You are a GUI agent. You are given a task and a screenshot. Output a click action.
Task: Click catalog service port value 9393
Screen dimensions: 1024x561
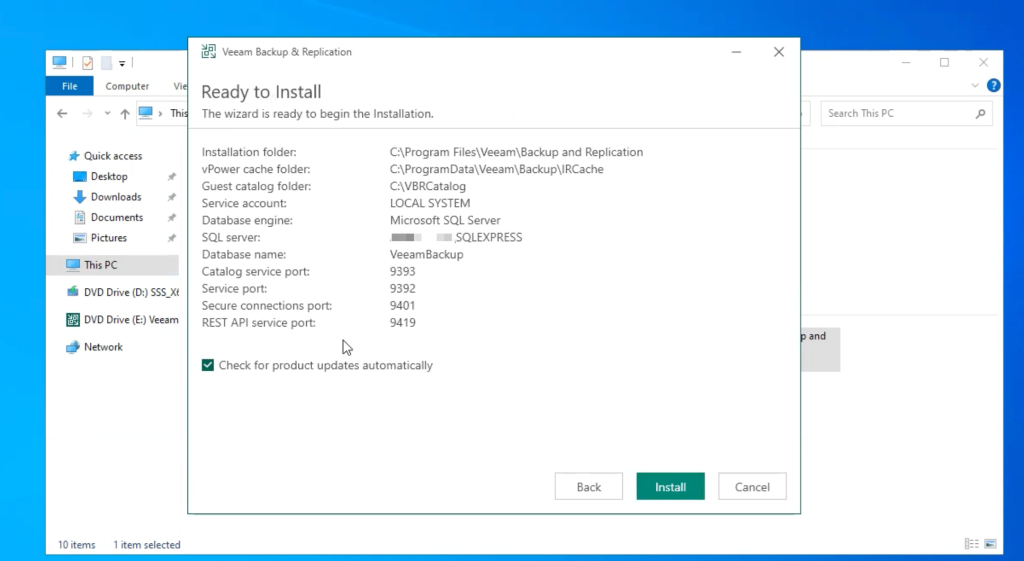(x=402, y=271)
